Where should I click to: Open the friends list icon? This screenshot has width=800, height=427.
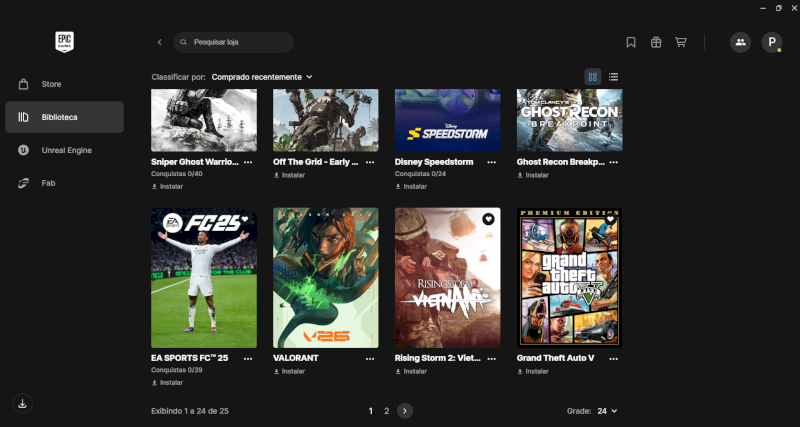tap(740, 42)
